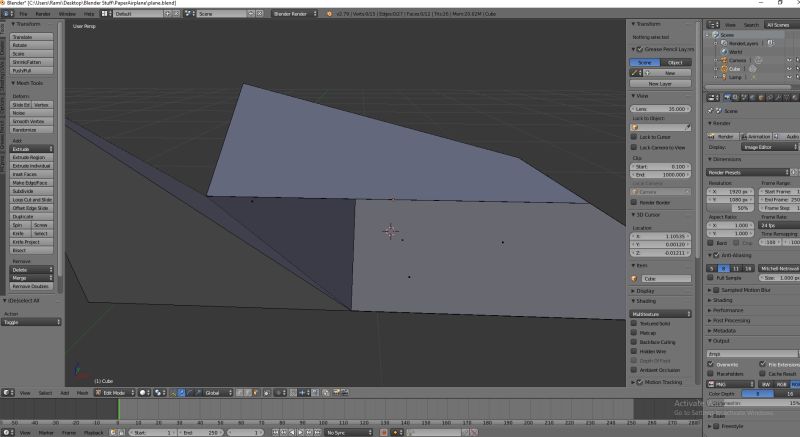The image size is (800, 437).
Task: Open the Blender Render engine dropdown
Action: [294, 14]
